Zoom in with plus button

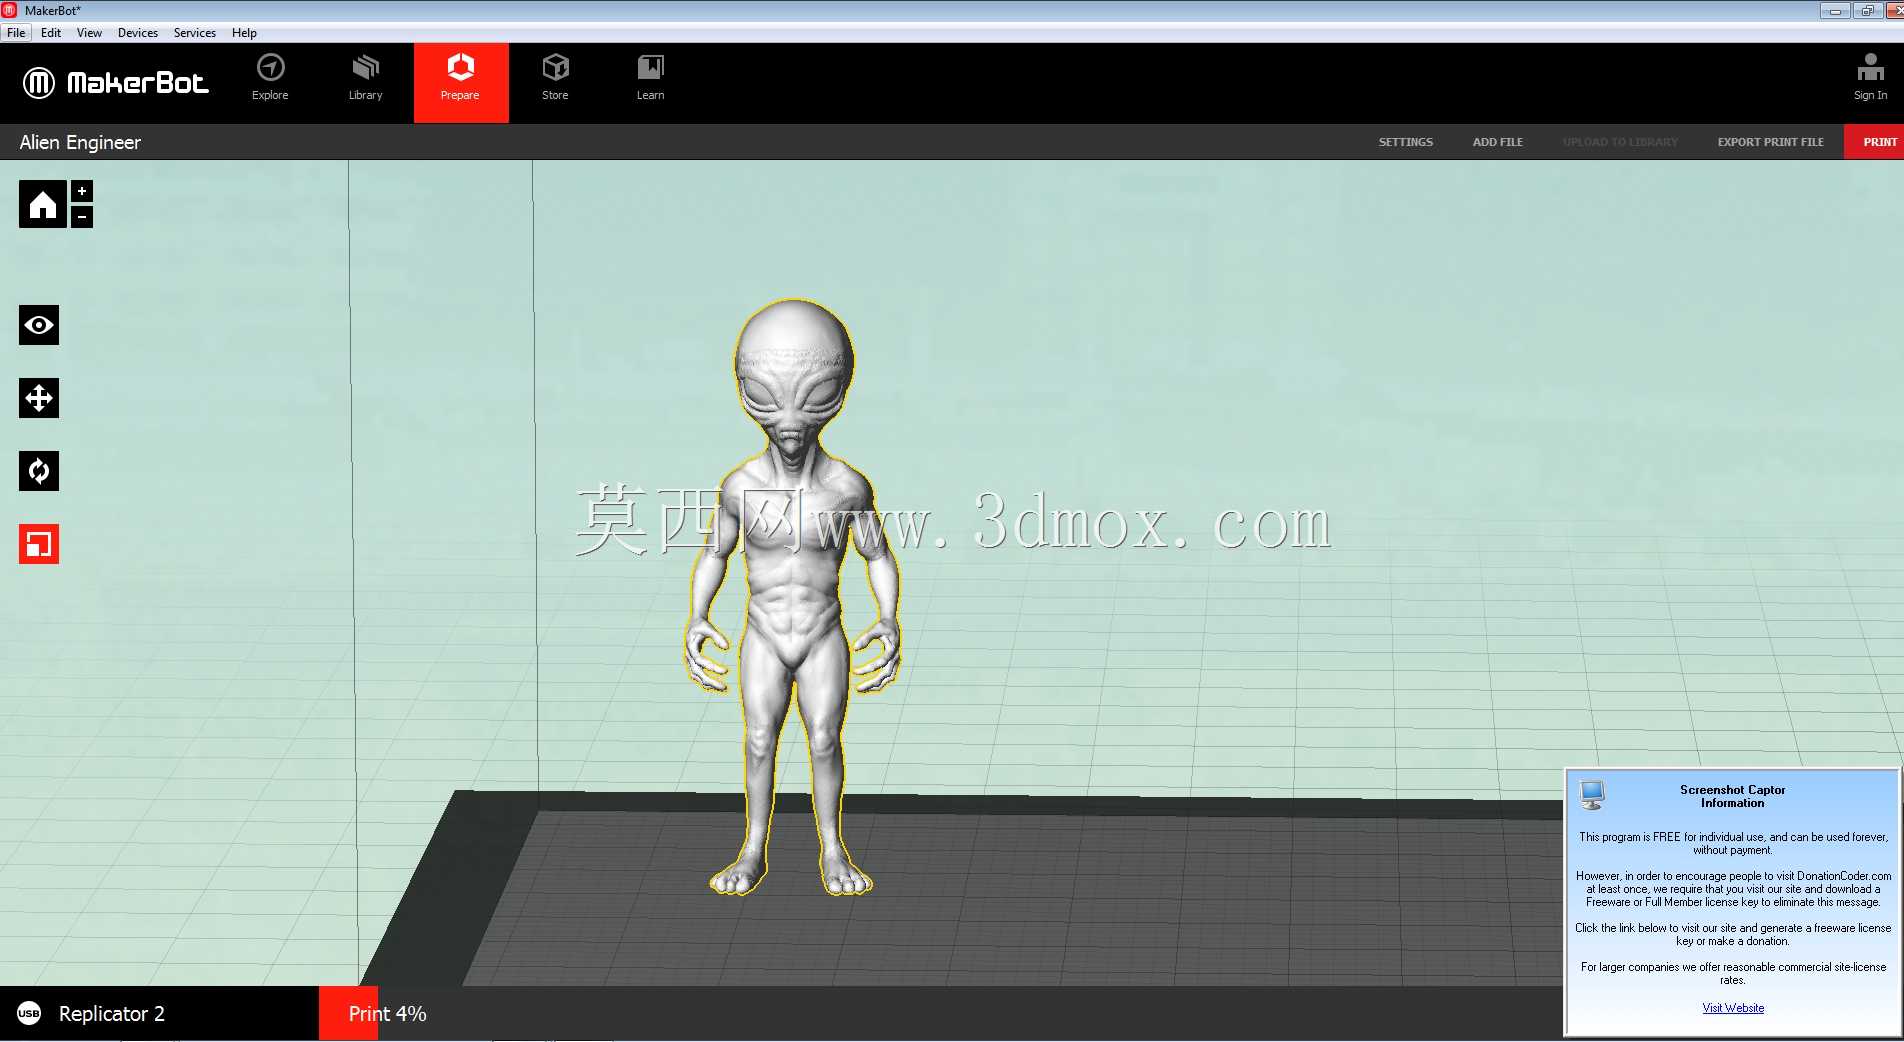coord(82,191)
